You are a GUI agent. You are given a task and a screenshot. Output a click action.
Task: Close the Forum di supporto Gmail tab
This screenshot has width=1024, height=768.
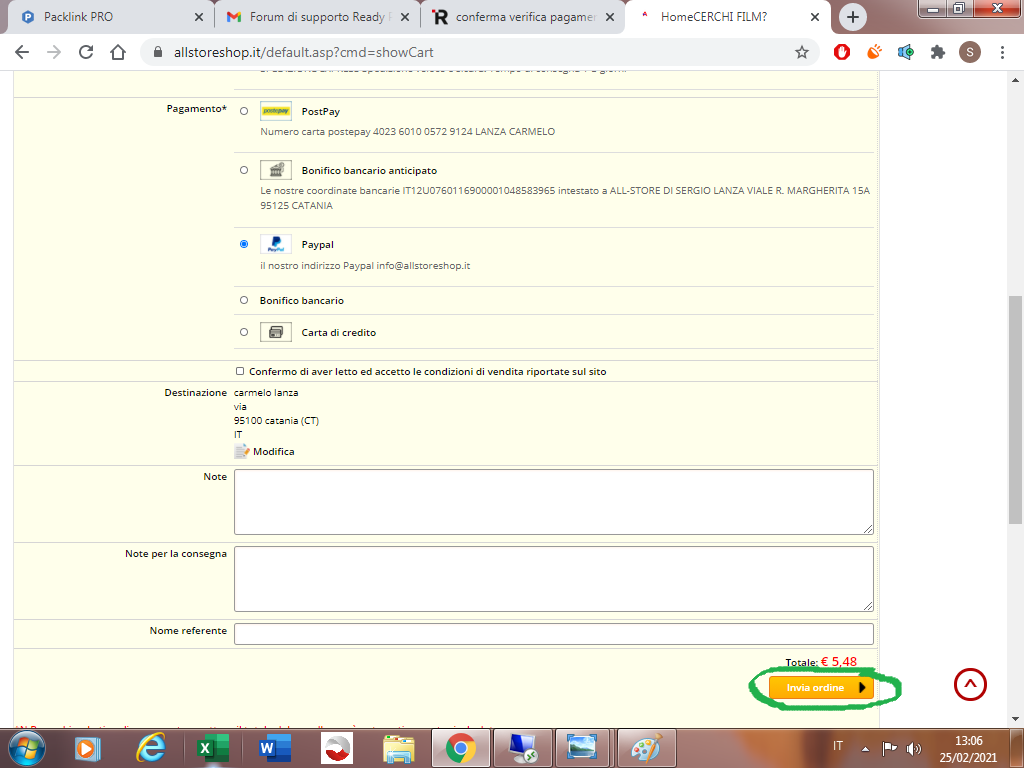click(405, 17)
